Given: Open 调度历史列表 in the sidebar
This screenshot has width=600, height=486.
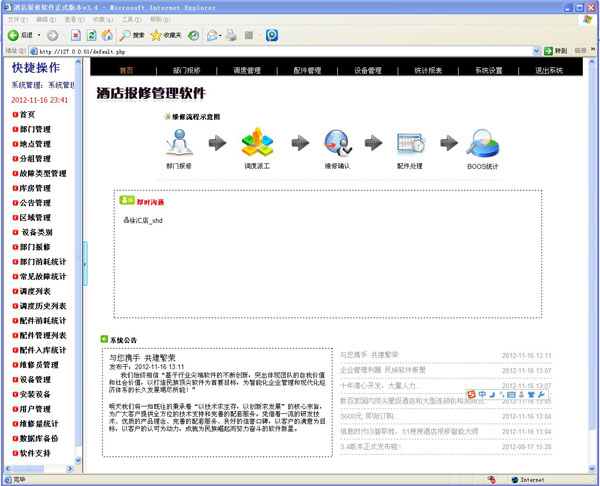Looking at the screenshot, I should tap(43, 306).
